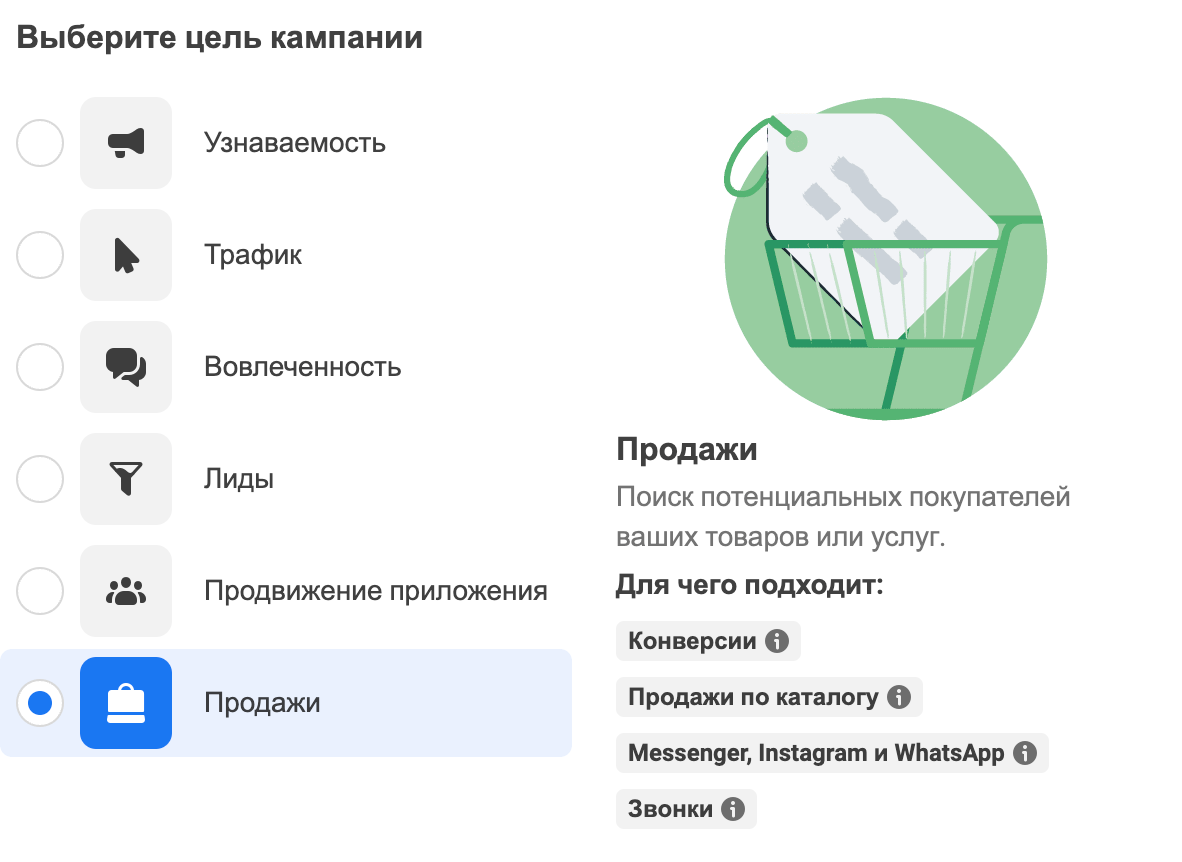The image size is (1182, 862).
Task: Click the blue shopping bag Продажи icon
Action: (x=126, y=703)
